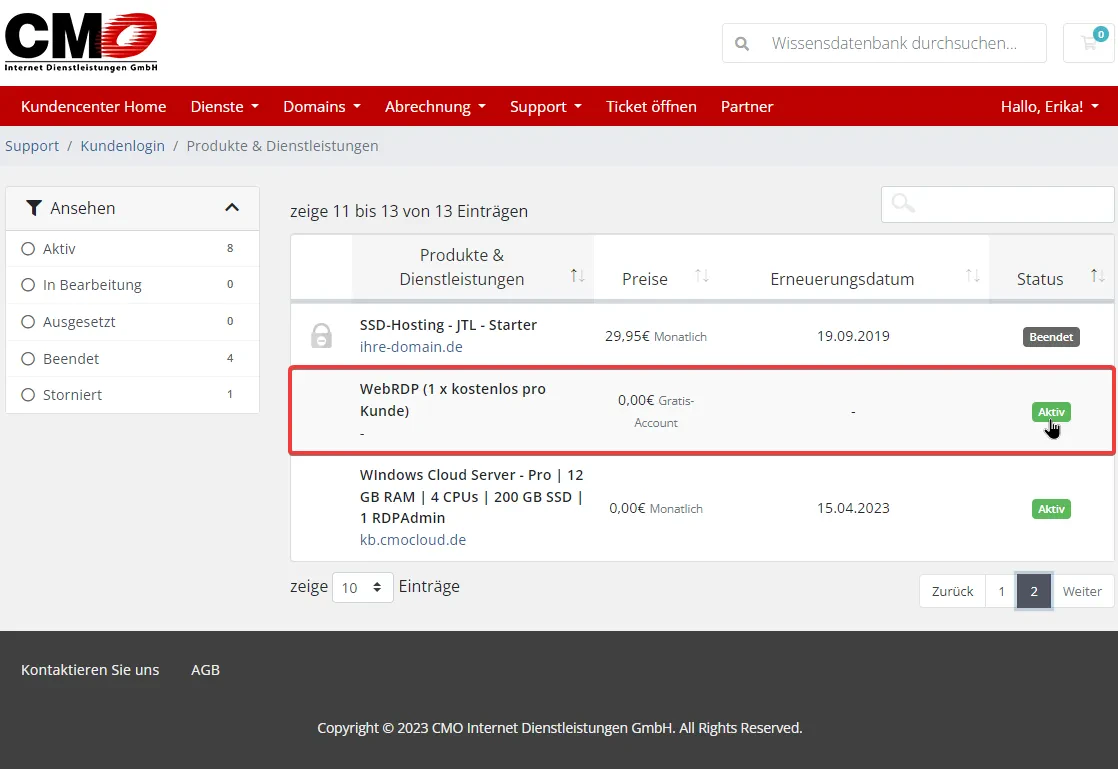The height and width of the screenshot is (769, 1118).
Task: Click the Beendet status badge
Action: click(1051, 336)
